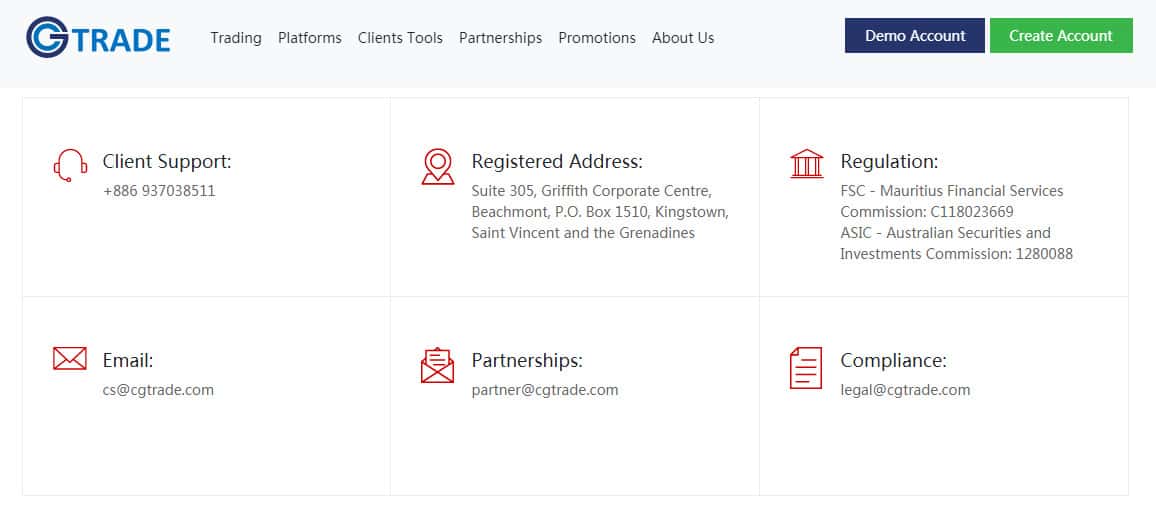This screenshot has height=511, width=1156.
Task: Click the green Create Account button
Action: [1061, 36]
